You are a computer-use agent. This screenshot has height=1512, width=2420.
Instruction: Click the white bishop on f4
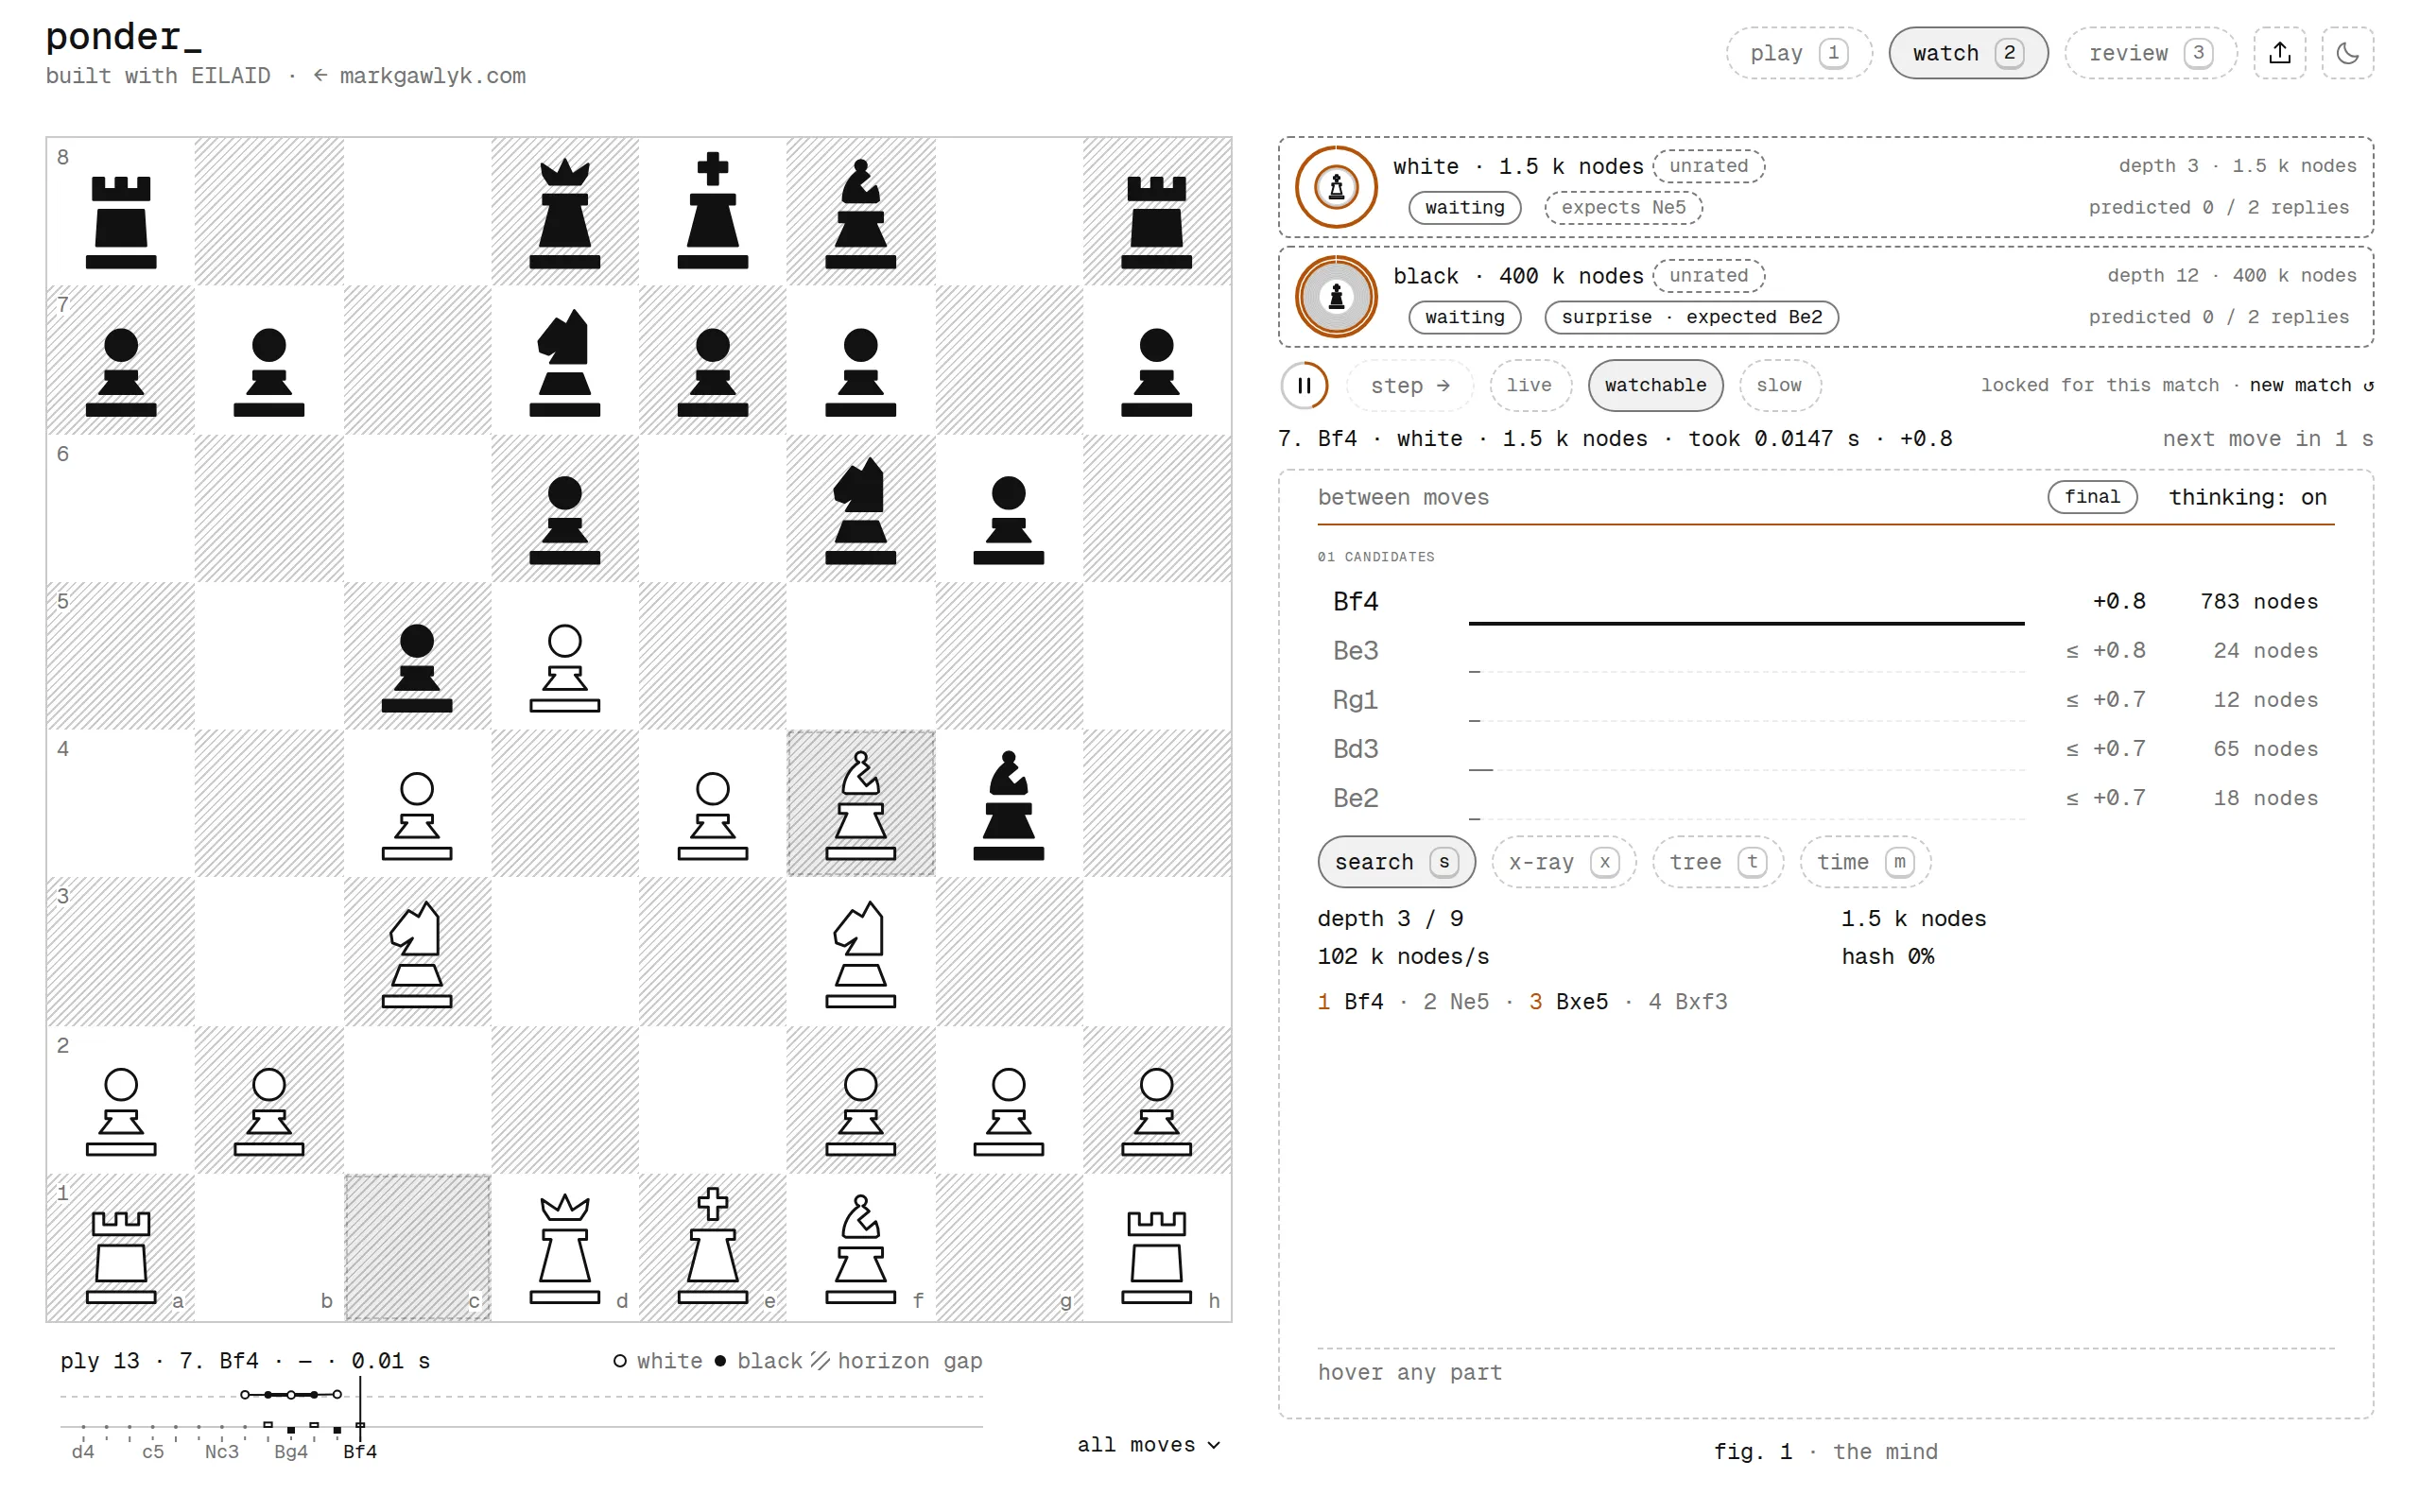point(860,804)
